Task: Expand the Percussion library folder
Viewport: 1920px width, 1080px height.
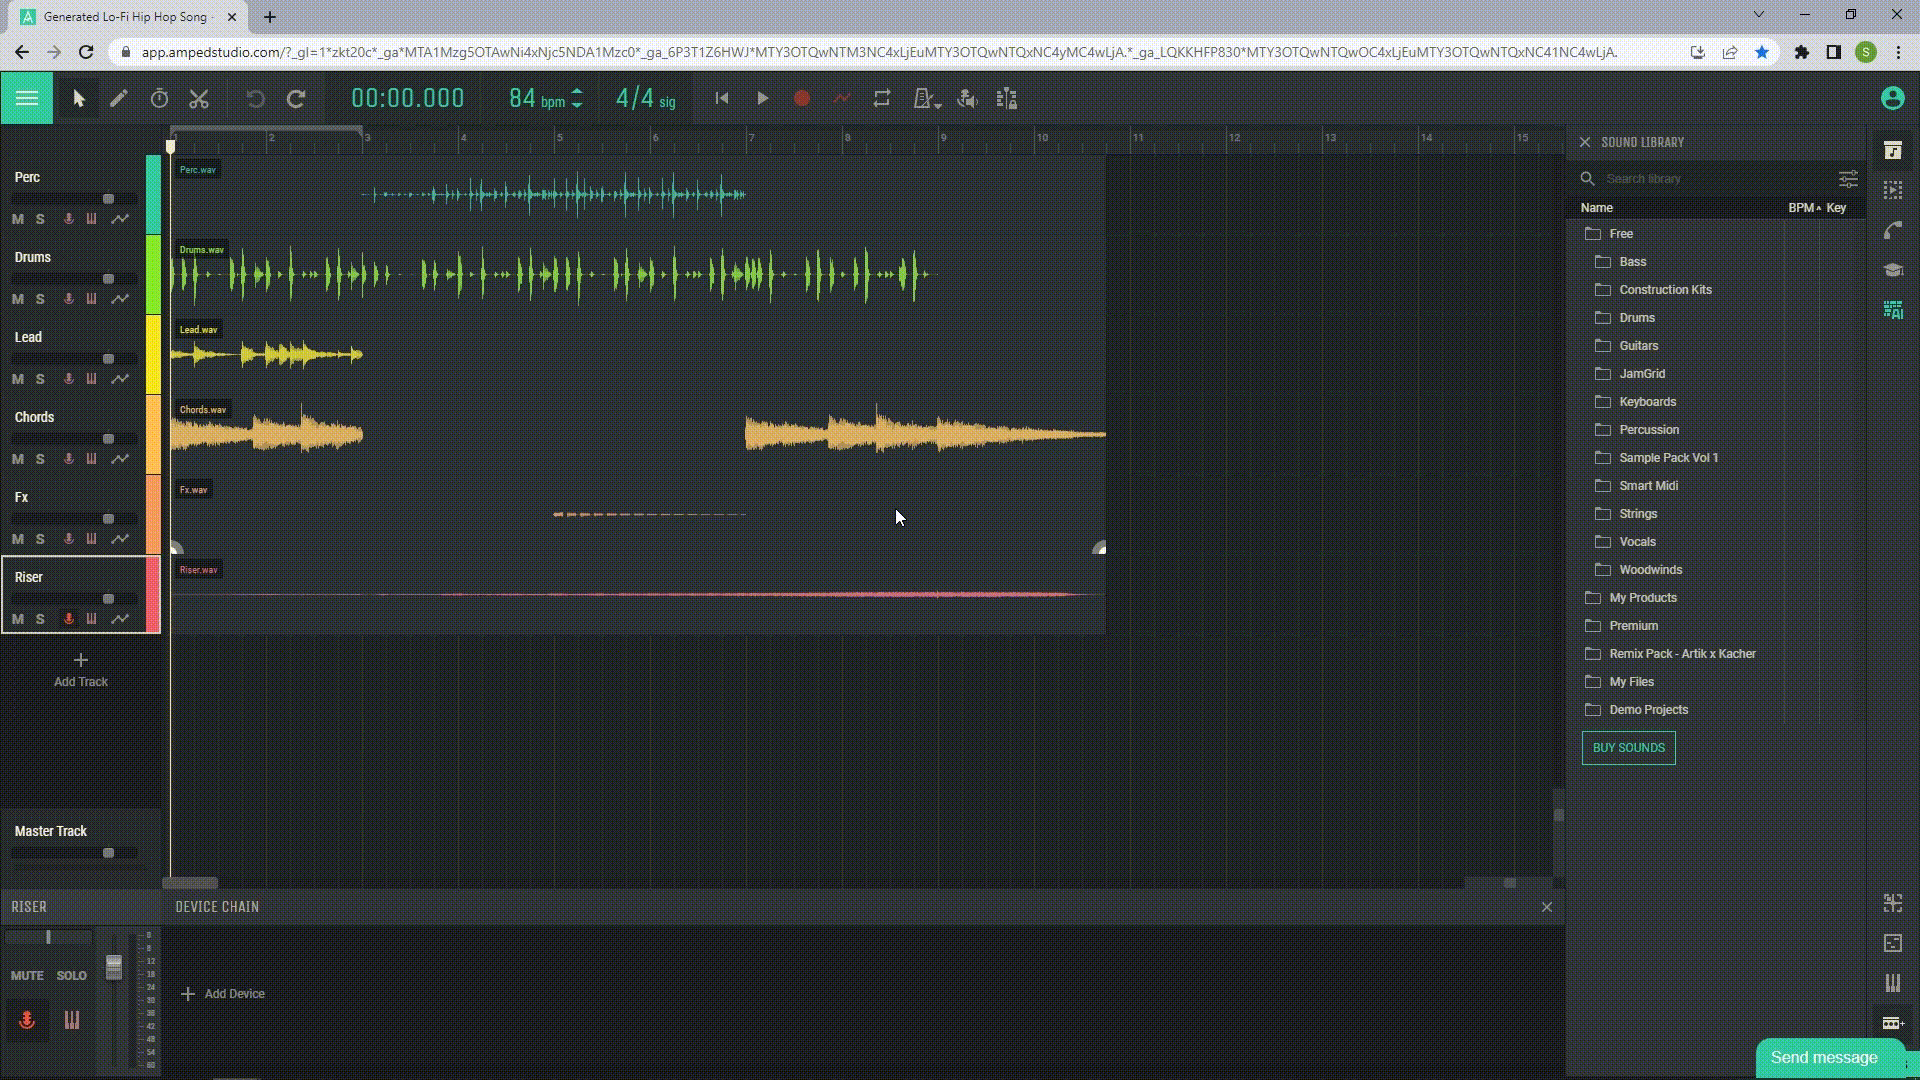Action: [x=1650, y=429]
